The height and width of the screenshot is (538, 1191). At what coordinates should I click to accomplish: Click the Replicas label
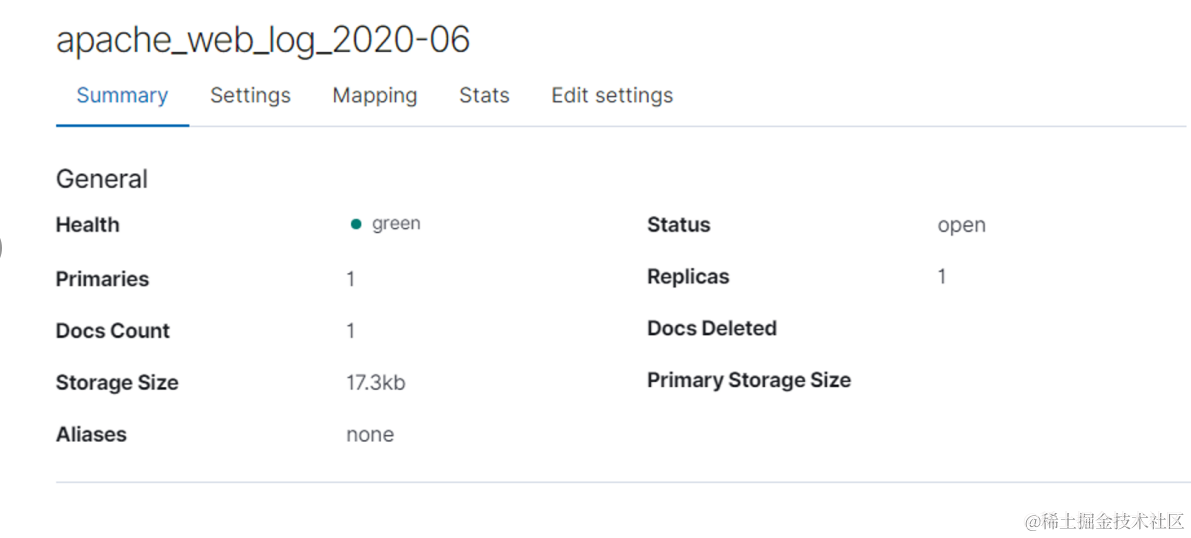[688, 277]
